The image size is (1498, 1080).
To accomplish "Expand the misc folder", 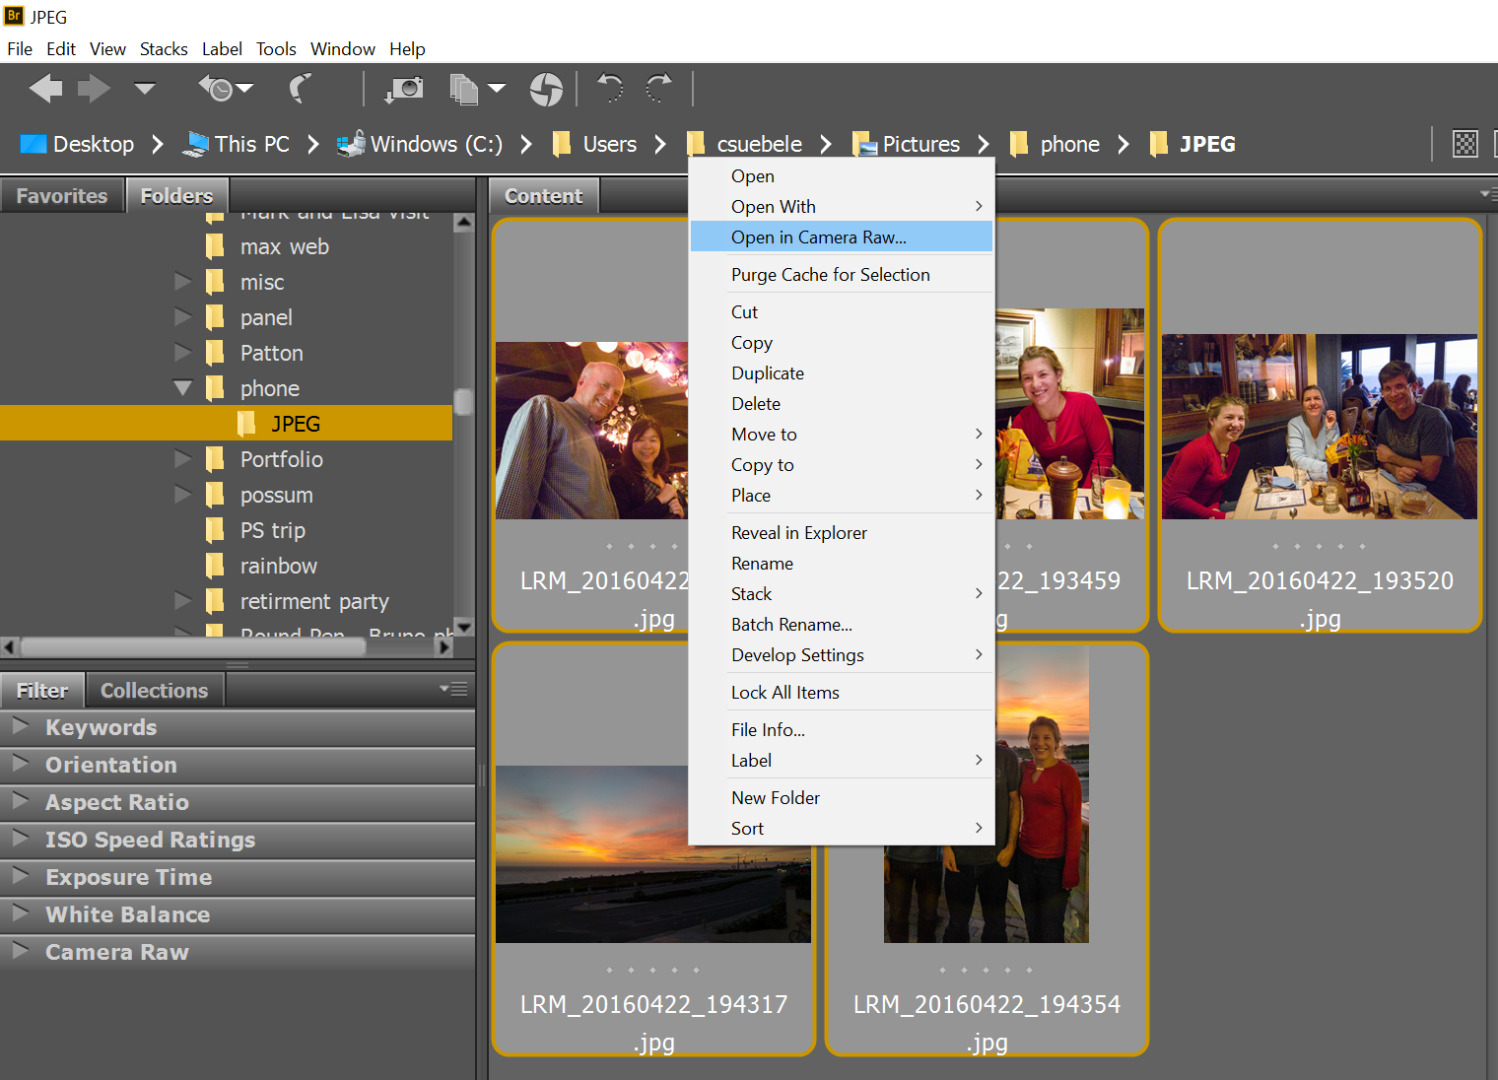I will 183,282.
